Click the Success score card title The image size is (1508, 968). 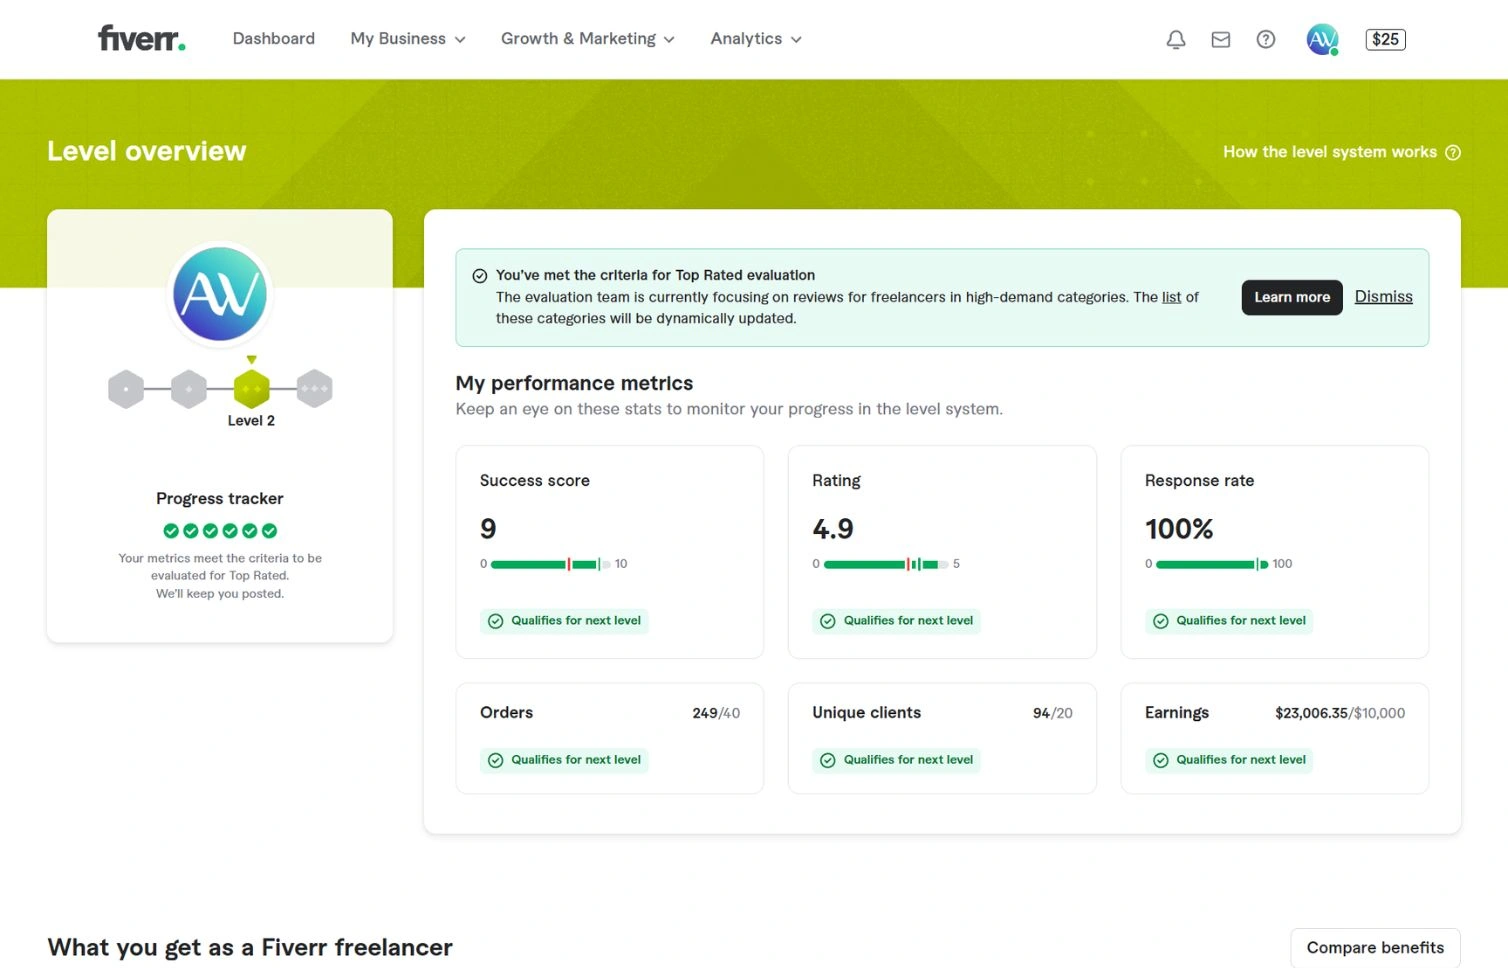tap(535, 481)
